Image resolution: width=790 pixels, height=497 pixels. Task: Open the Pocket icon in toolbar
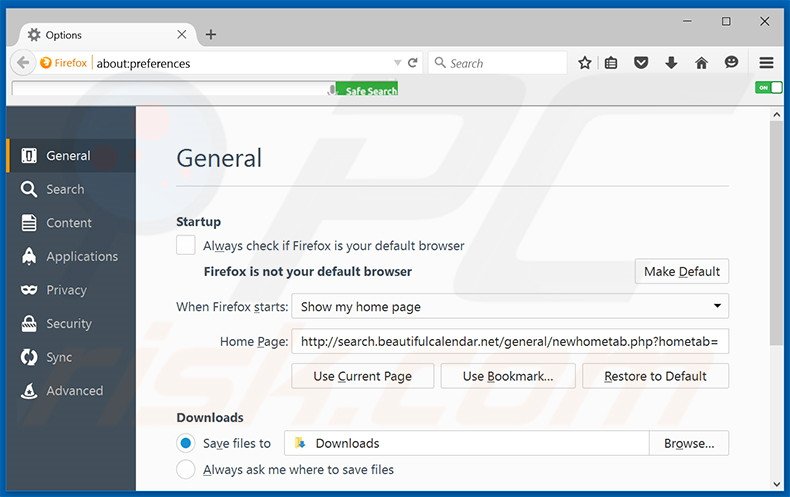(641, 63)
